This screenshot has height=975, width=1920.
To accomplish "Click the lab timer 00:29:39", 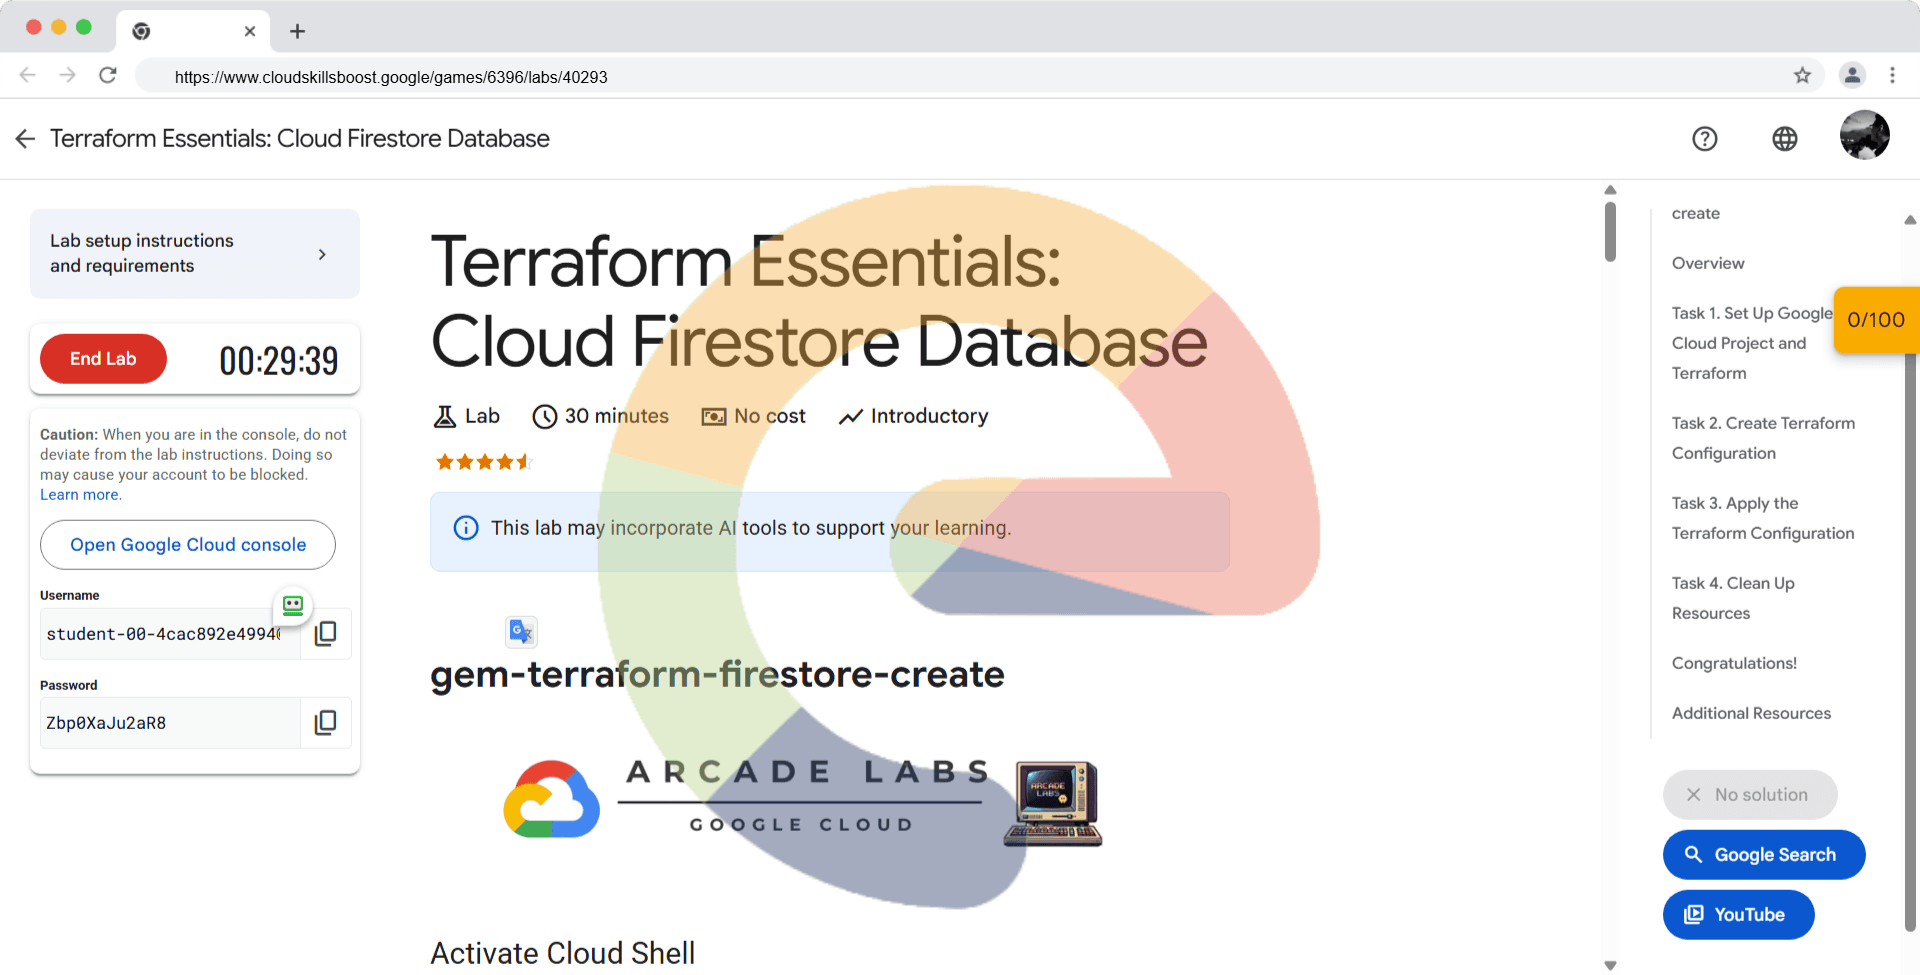I will (x=279, y=360).
